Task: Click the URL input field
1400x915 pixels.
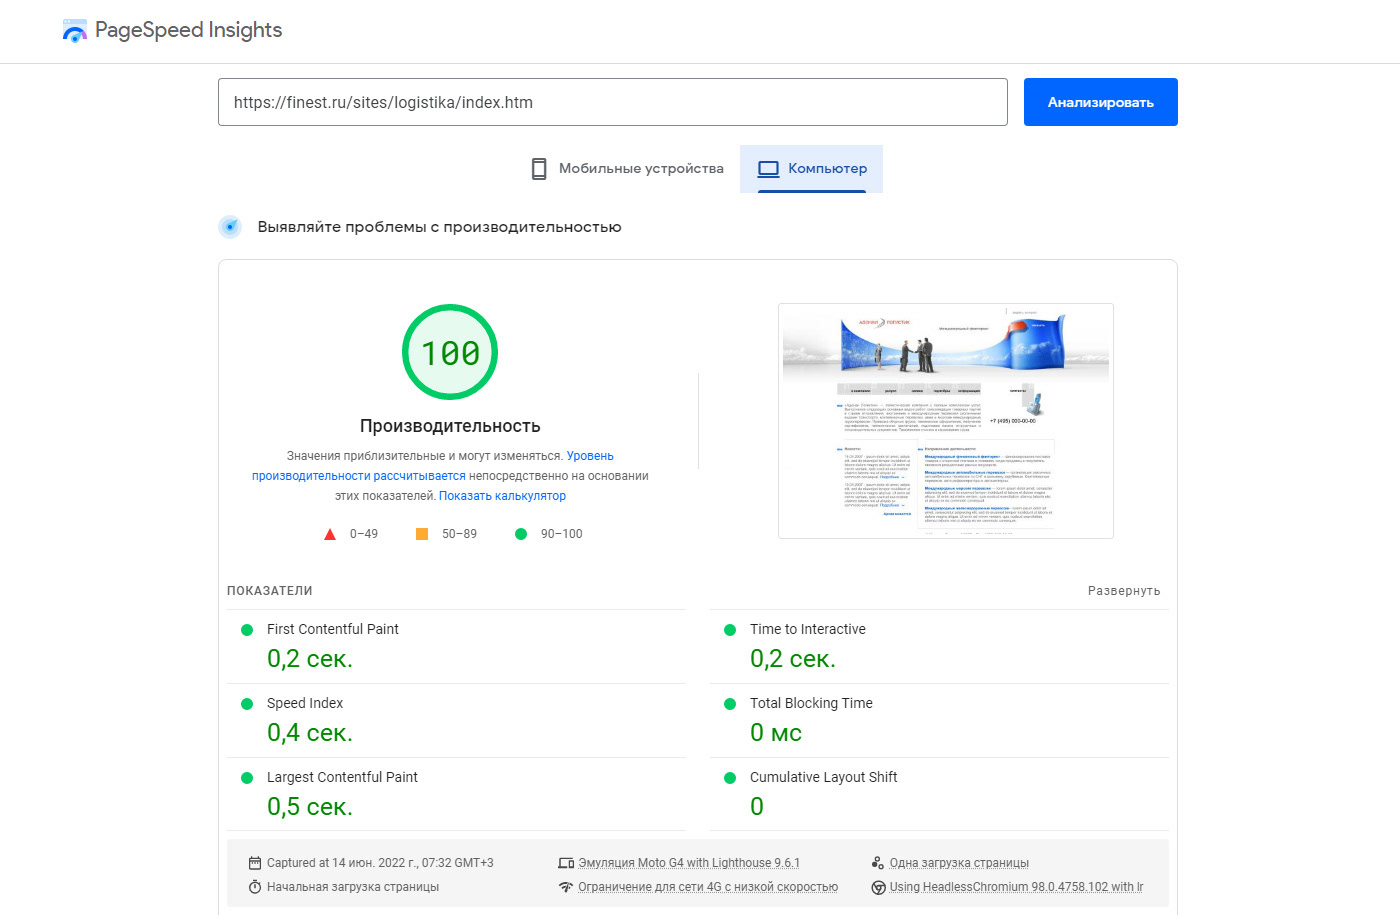Action: [x=612, y=102]
